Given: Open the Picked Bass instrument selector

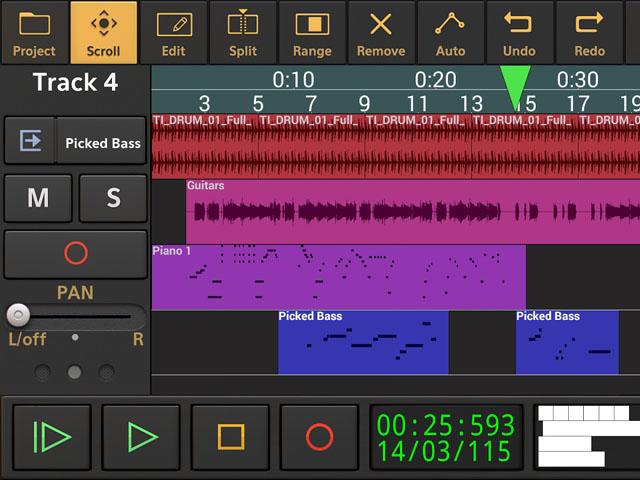Looking at the screenshot, I should point(102,143).
